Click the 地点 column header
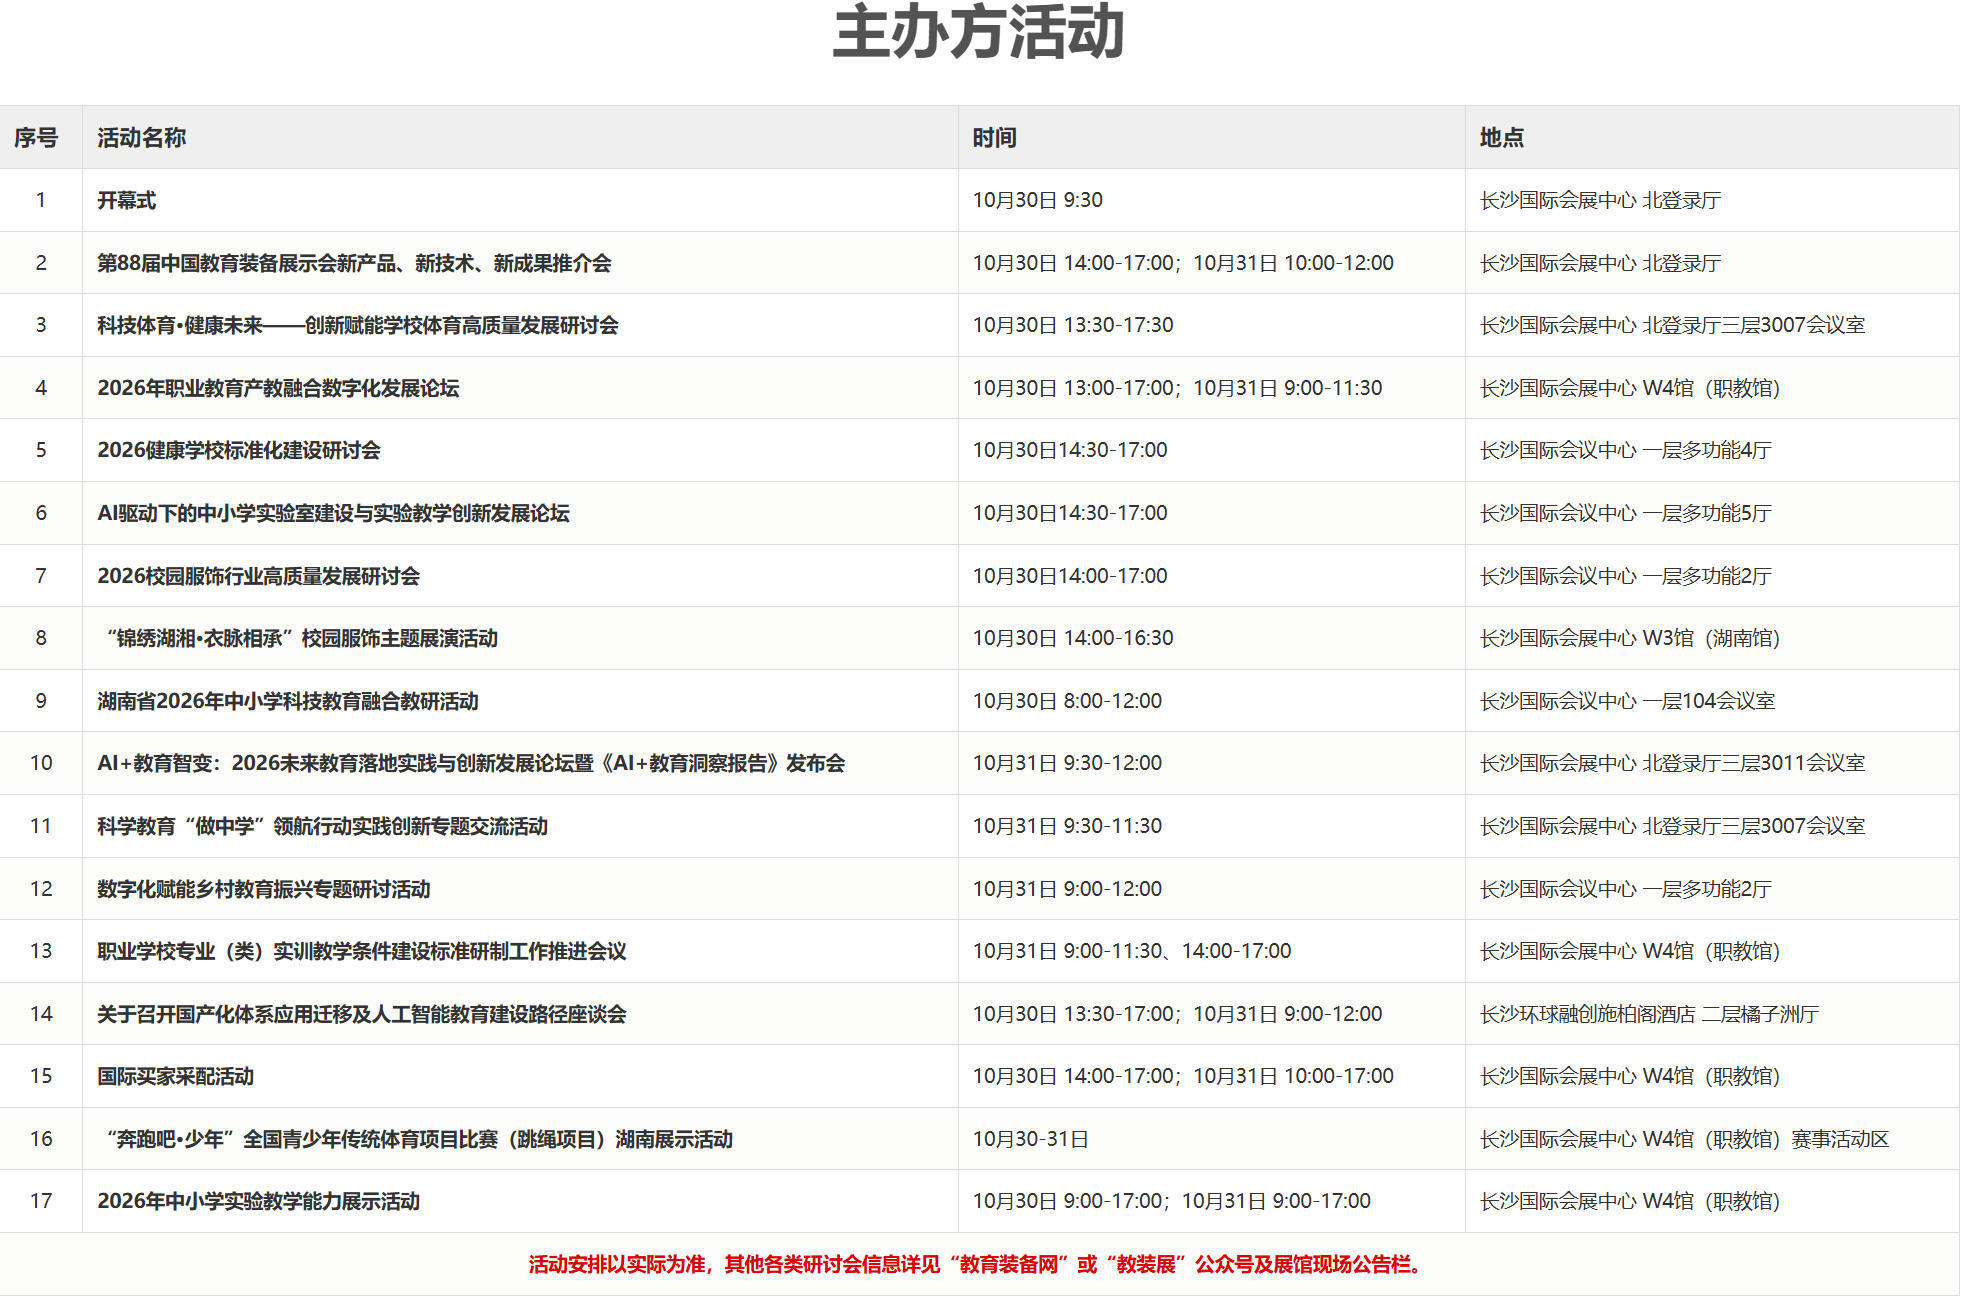1962x1302 pixels. 1501,138
